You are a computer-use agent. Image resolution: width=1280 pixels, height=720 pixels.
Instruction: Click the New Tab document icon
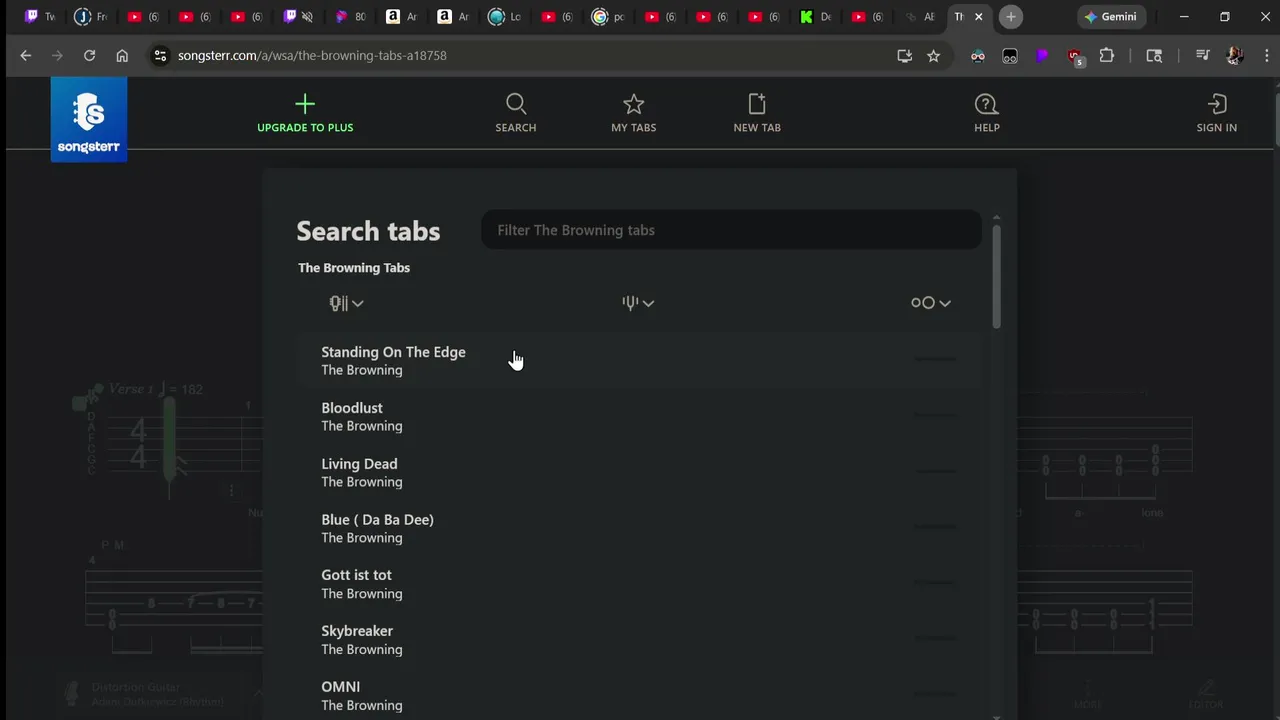point(757,104)
